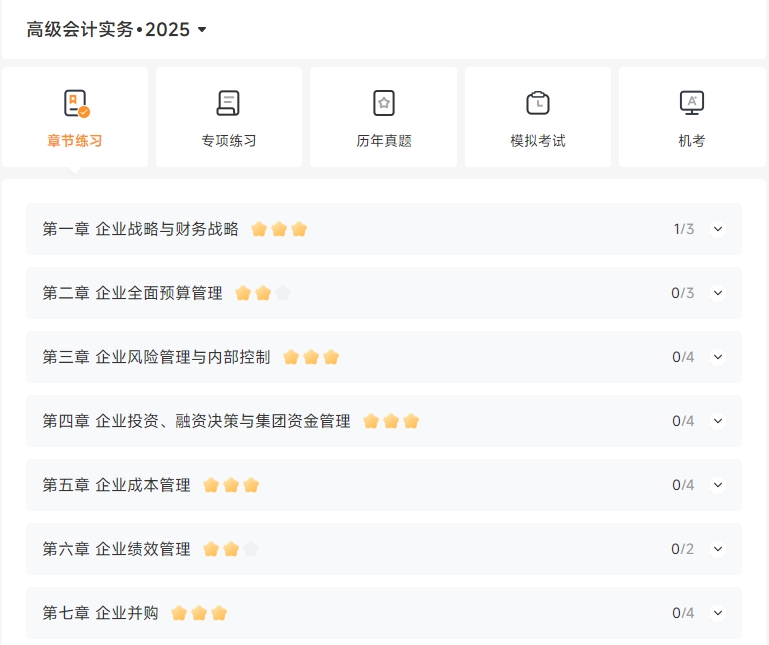
Task: Click the computer-based exam monitor icon
Action: click(x=691, y=103)
